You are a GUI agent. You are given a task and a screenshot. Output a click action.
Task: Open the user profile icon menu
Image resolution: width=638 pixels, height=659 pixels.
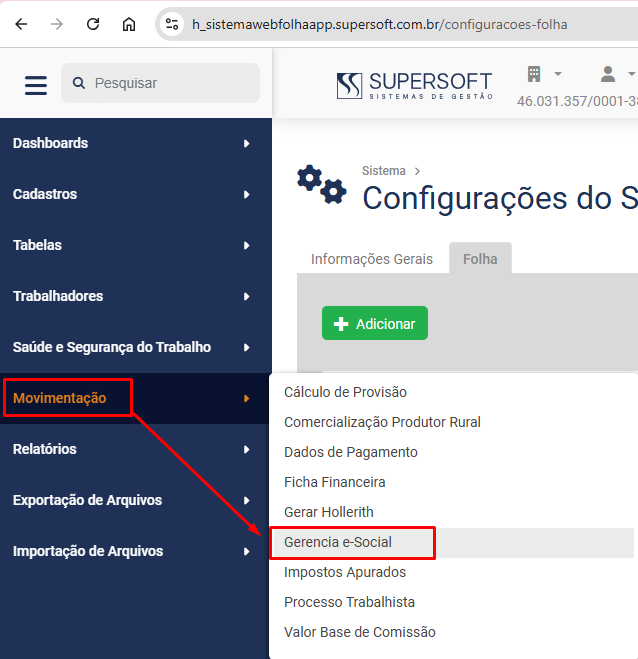pyautogui.click(x=608, y=74)
